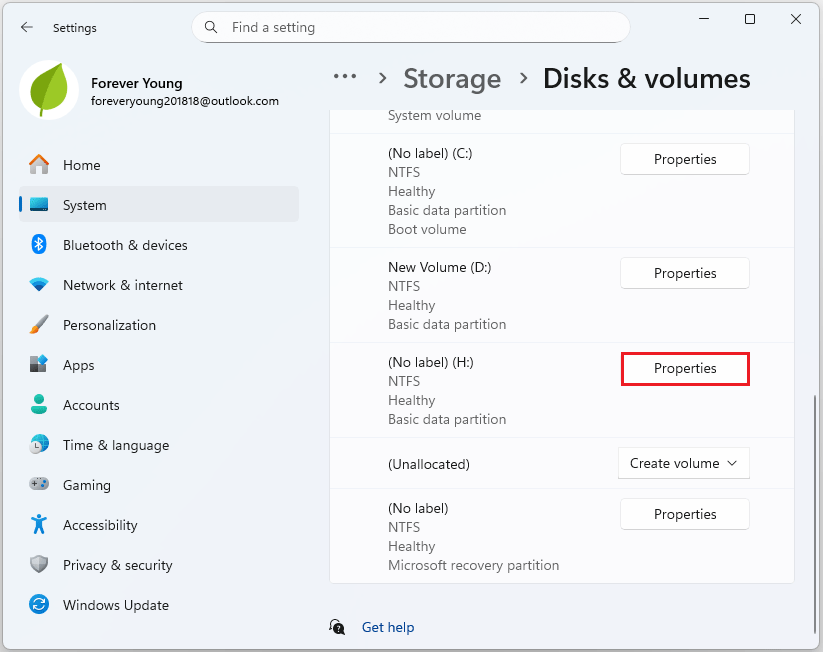Open the Home settings page
The width and height of the screenshot is (823, 652).
pyautogui.click(x=81, y=165)
